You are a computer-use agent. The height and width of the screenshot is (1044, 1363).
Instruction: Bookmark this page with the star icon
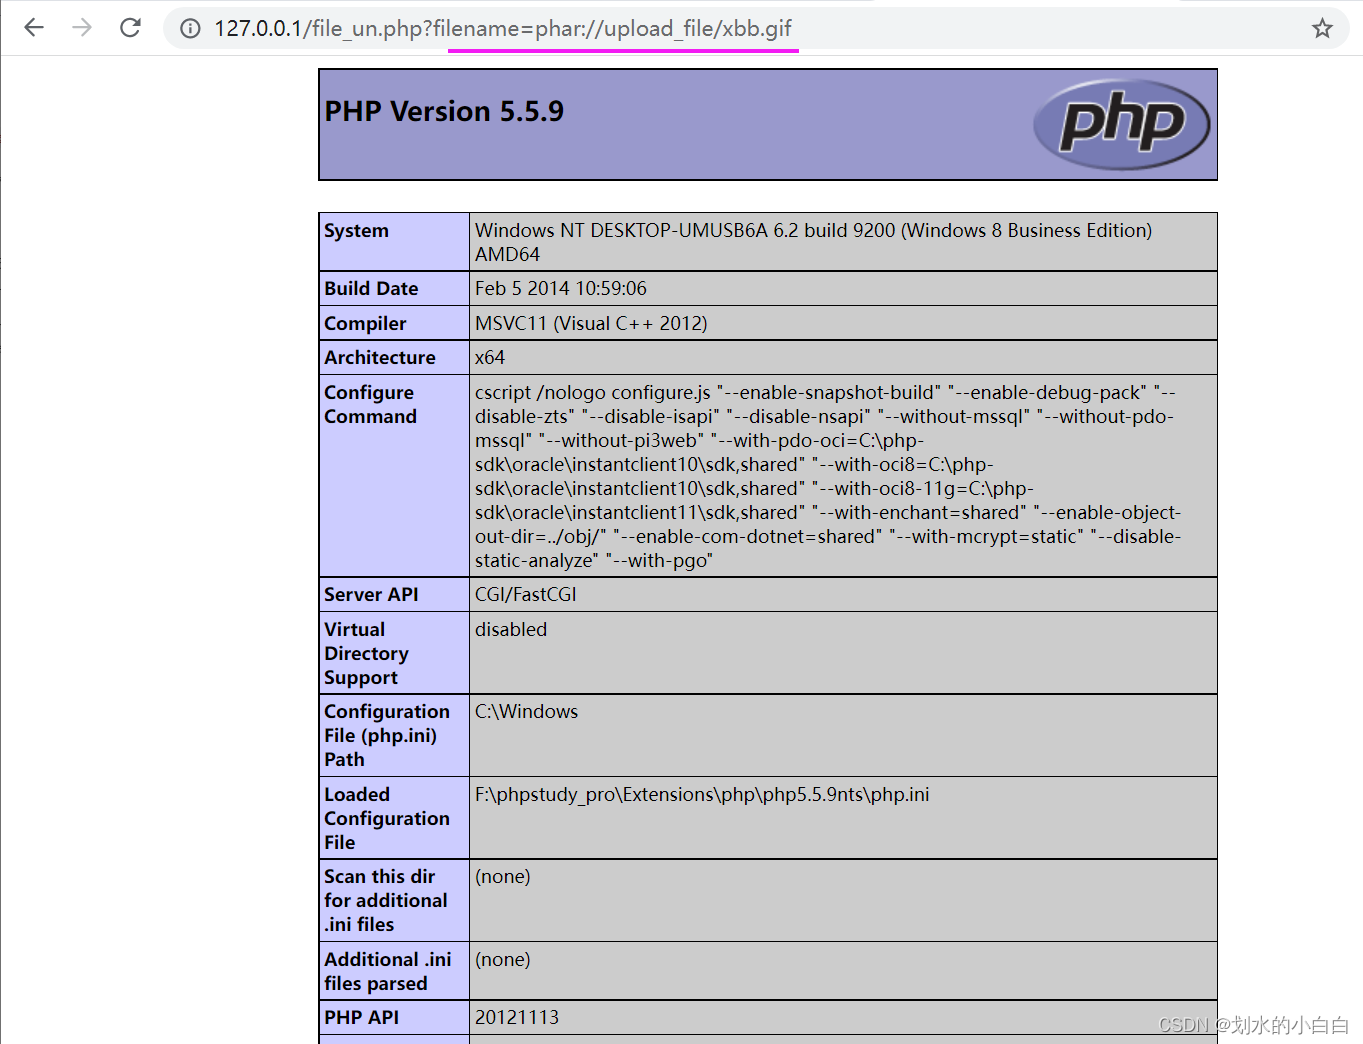pyautogui.click(x=1322, y=29)
